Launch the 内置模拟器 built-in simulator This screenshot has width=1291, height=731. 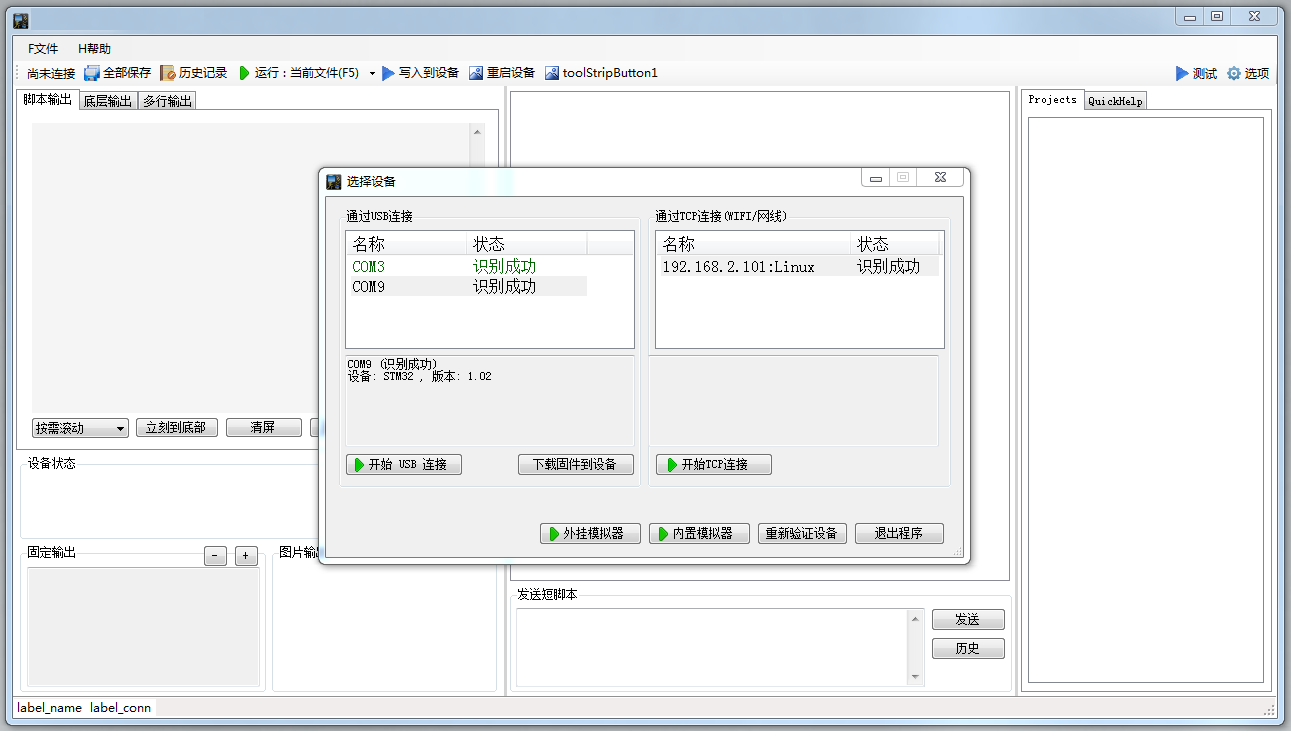pyautogui.click(x=699, y=534)
